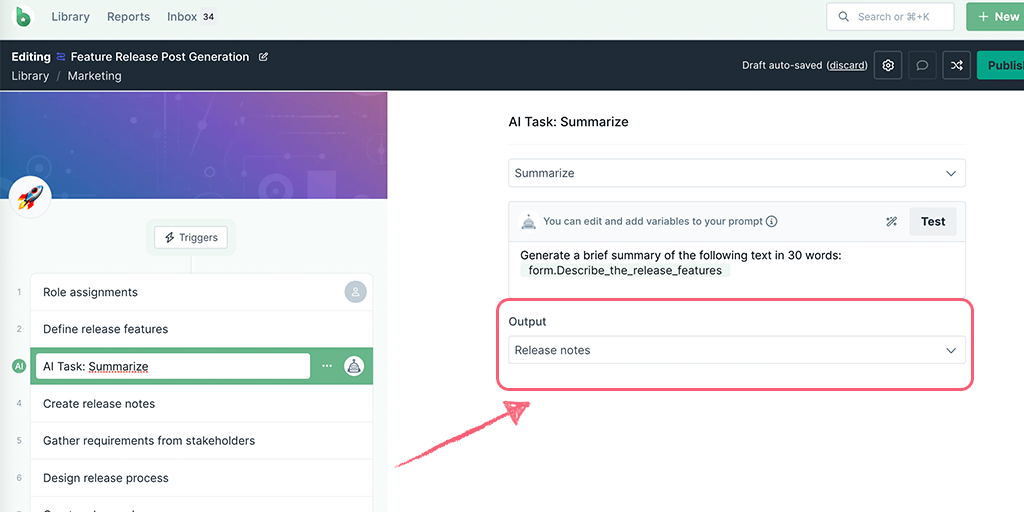Open workflow settings gear icon
The width and height of the screenshot is (1024, 512).
pyautogui.click(x=887, y=65)
